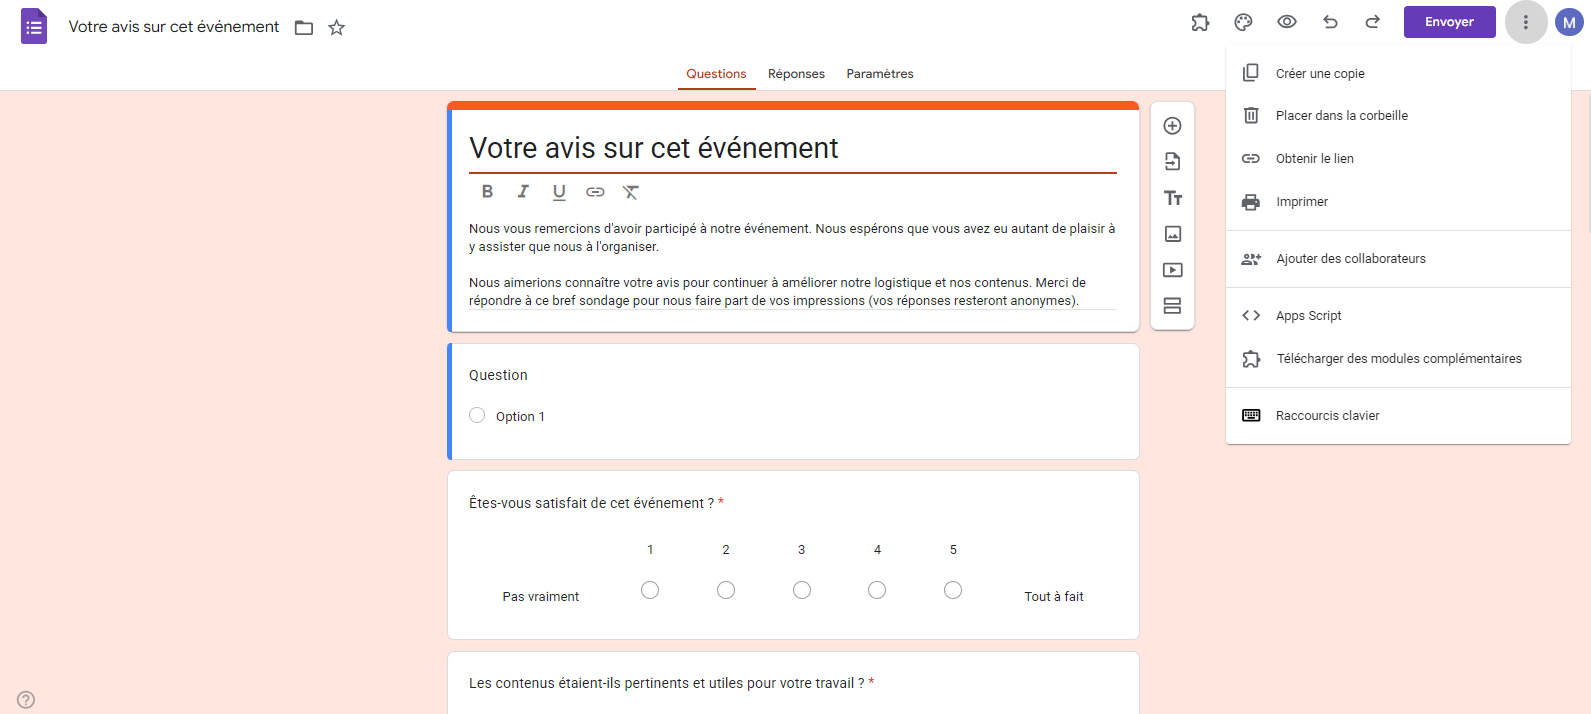Add a section from side toolbar
Image resolution: width=1591 pixels, height=714 pixels.
tap(1173, 306)
